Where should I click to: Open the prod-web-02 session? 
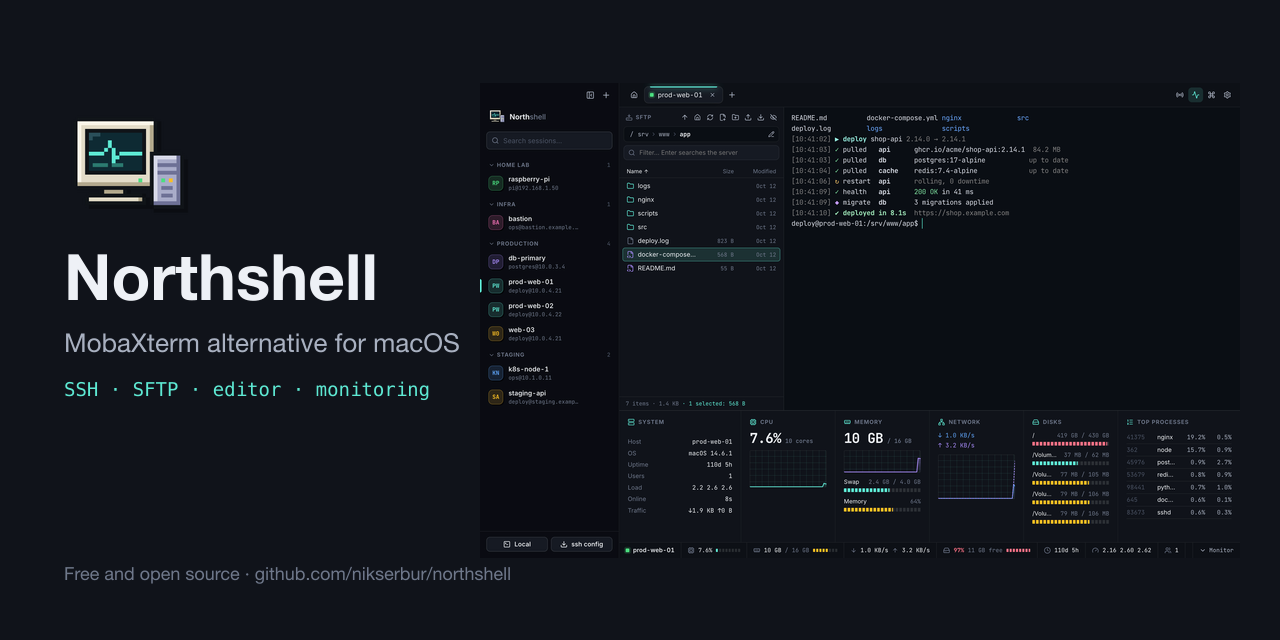549,309
